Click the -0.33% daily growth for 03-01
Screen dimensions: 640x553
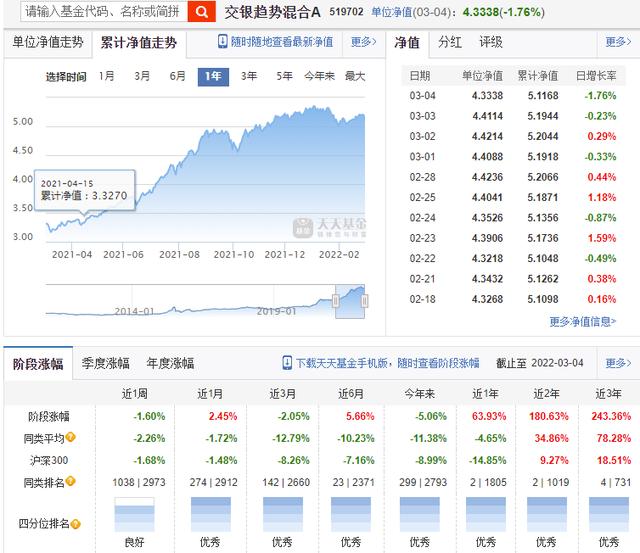point(600,157)
